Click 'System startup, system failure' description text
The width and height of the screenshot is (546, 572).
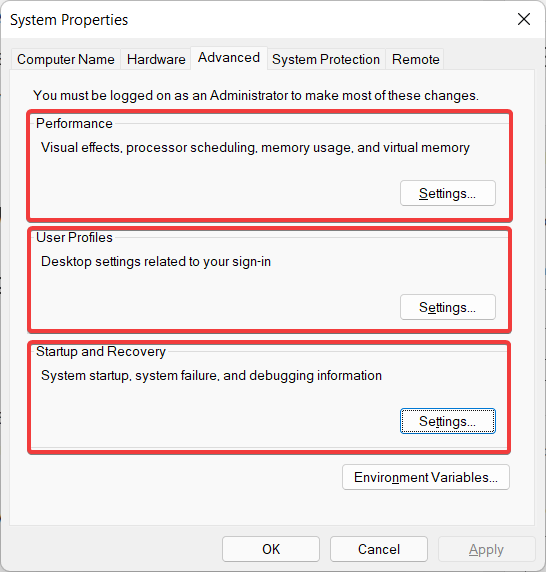(x=211, y=375)
